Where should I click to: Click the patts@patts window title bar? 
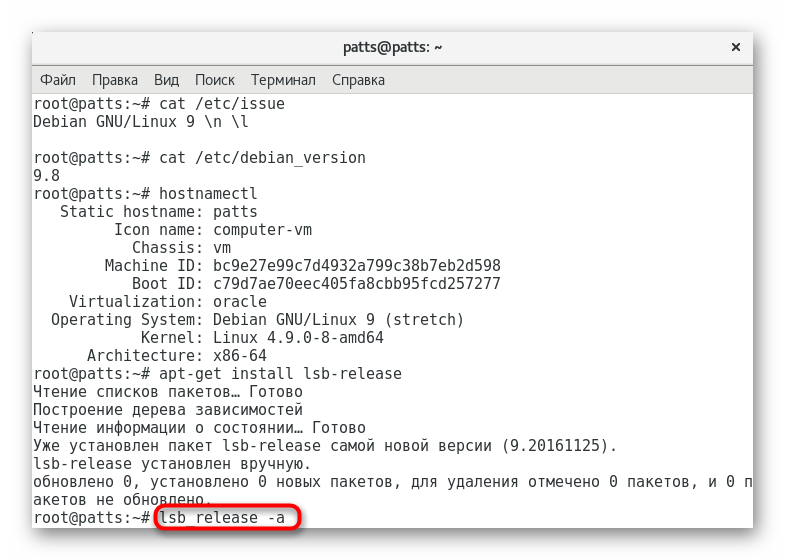[x=392, y=47]
